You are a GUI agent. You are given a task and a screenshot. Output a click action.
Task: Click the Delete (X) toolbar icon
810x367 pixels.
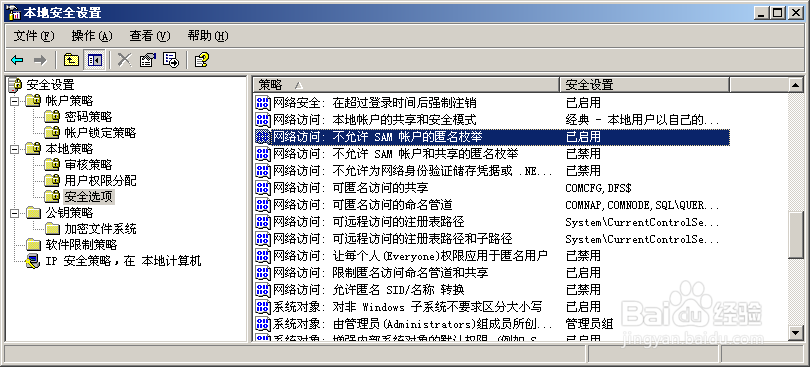[x=124, y=60]
